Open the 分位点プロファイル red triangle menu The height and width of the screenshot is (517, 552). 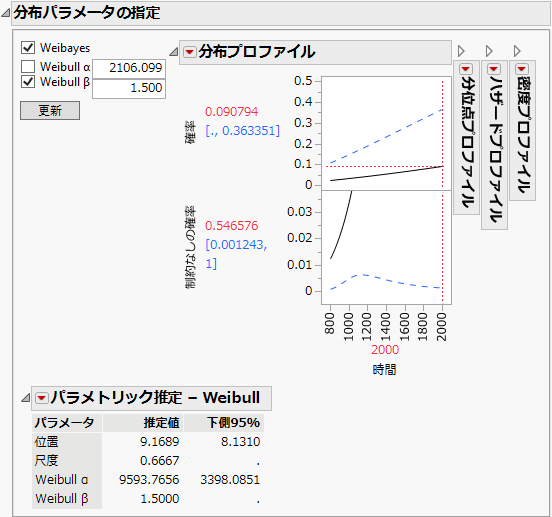(466, 68)
